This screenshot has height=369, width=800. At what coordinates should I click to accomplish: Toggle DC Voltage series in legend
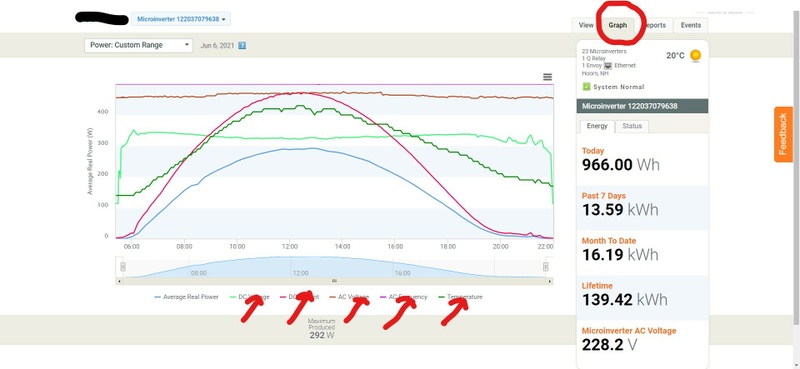tap(250, 297)
